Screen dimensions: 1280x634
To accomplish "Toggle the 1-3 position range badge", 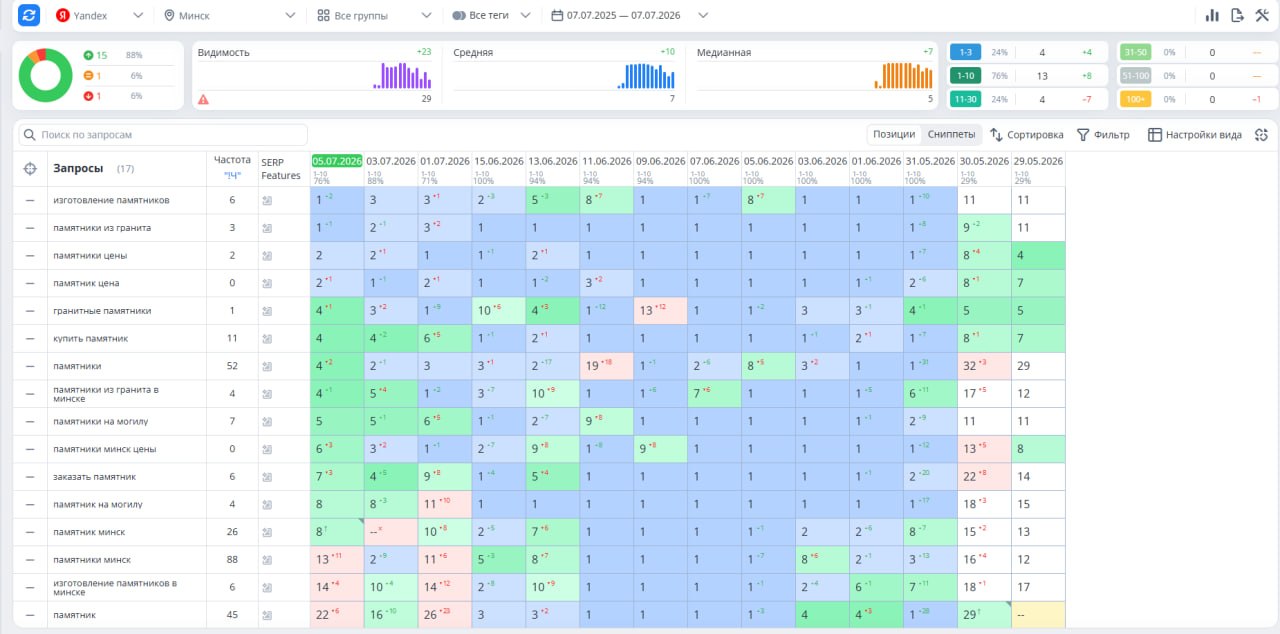I will (965, 52).
